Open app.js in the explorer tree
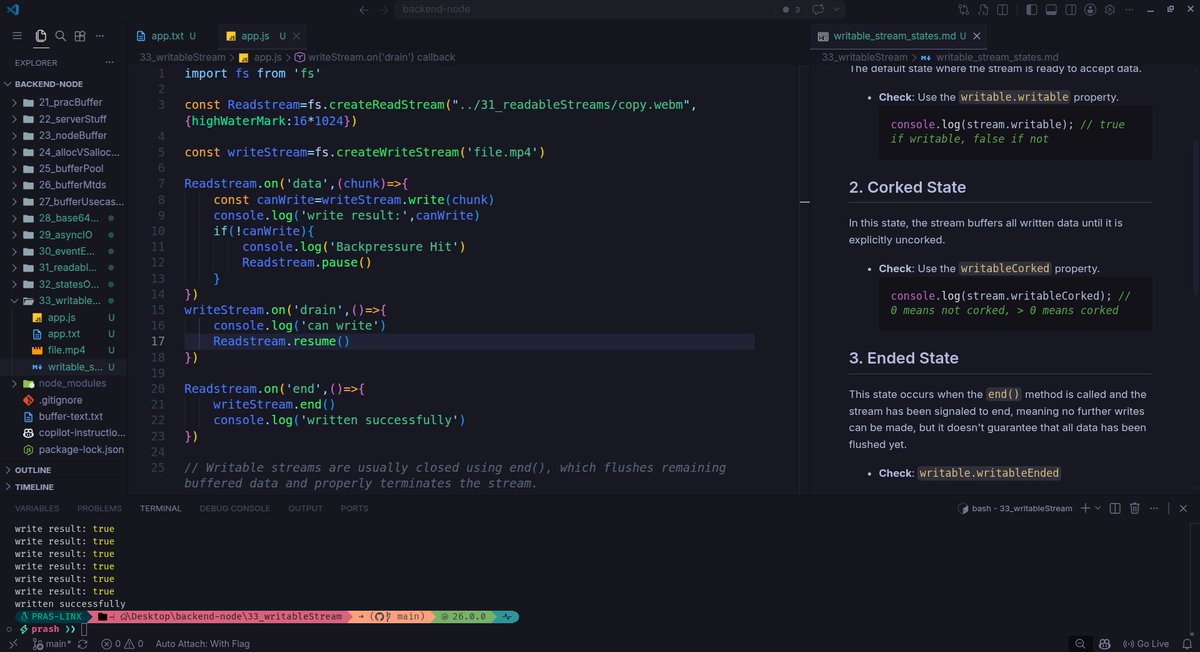1200x652 pixels. tap(62, 317)
